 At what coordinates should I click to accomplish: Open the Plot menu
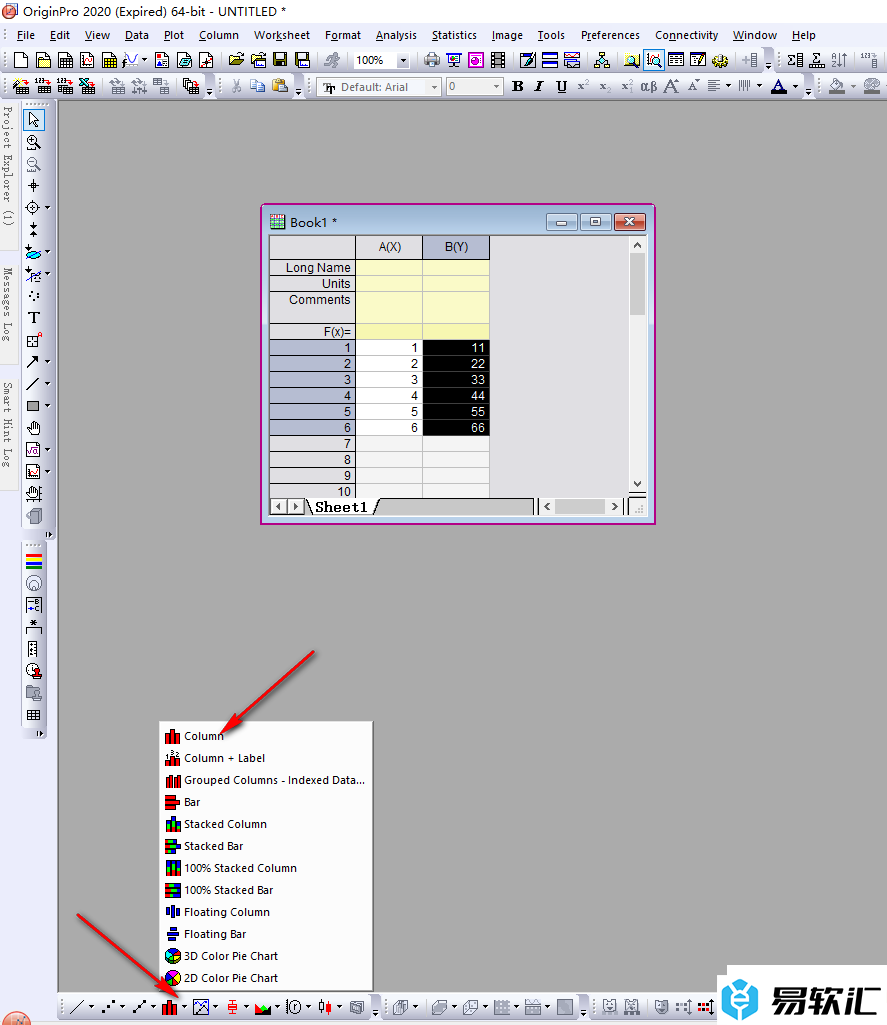click(x=173, y=35)
